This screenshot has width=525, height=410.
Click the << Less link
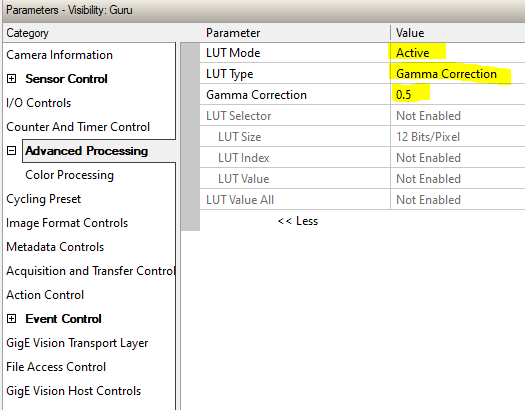(x=298, y=221)
